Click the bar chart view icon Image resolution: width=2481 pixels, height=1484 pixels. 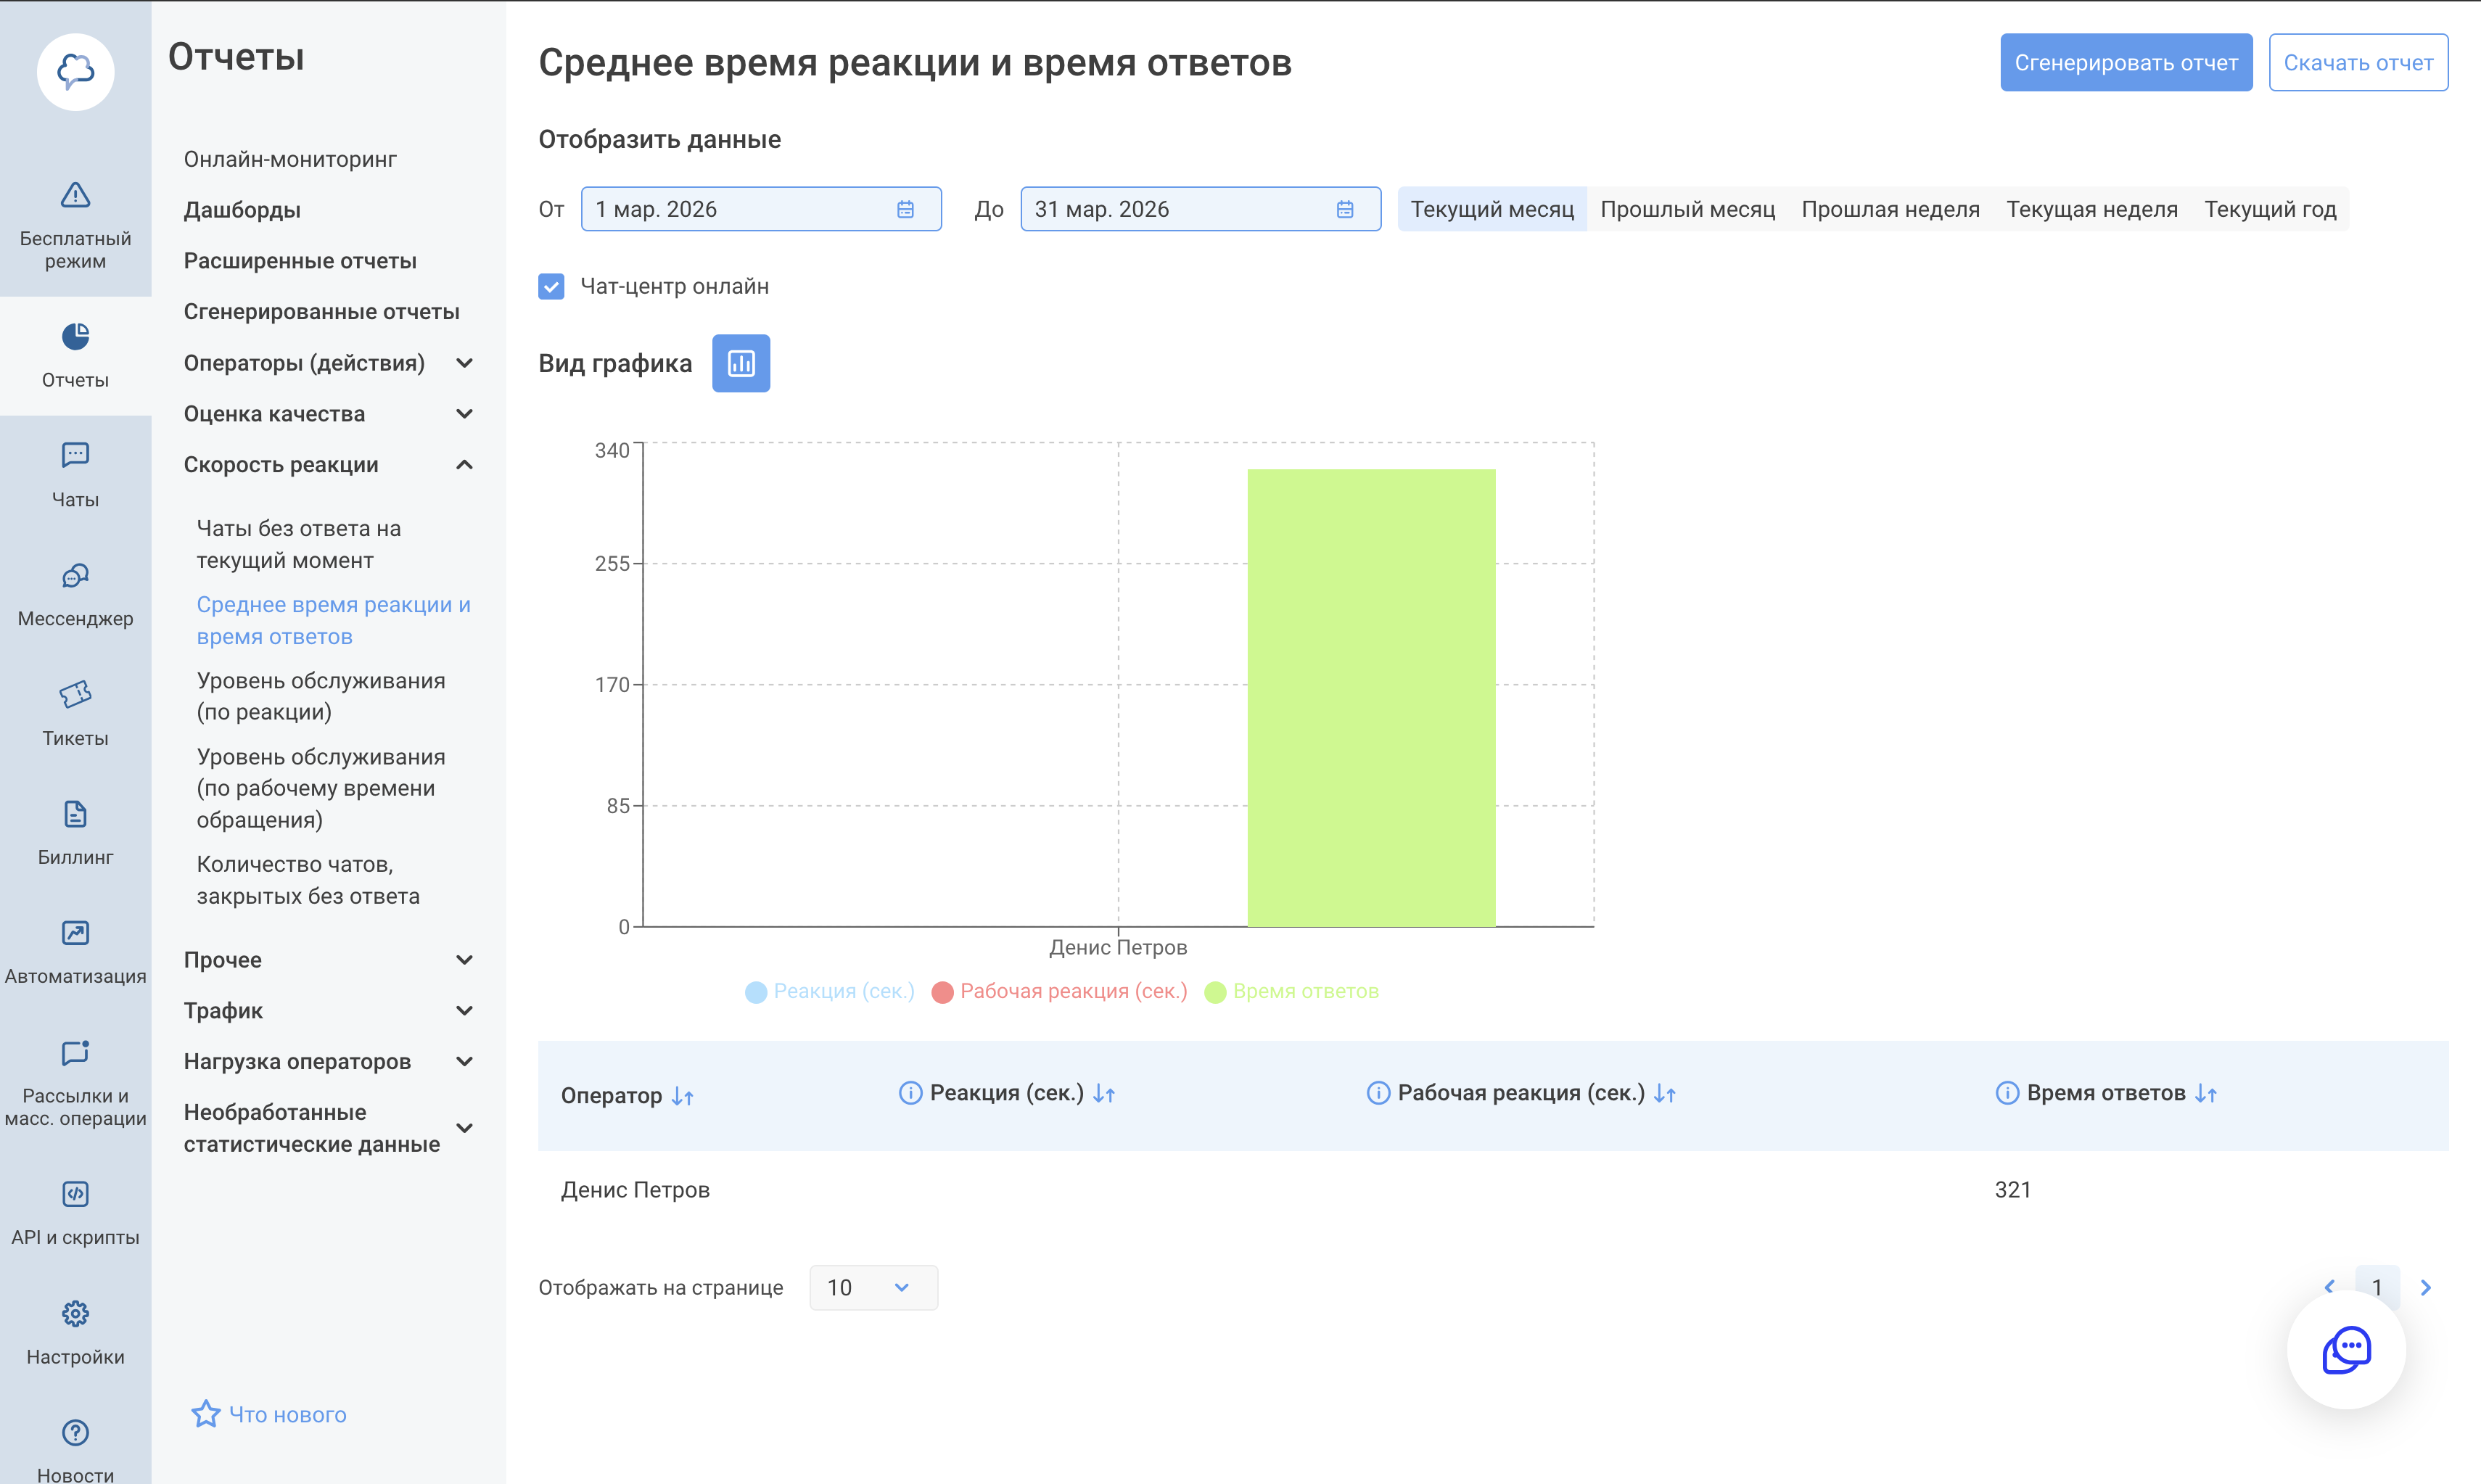tap(741, 363)
